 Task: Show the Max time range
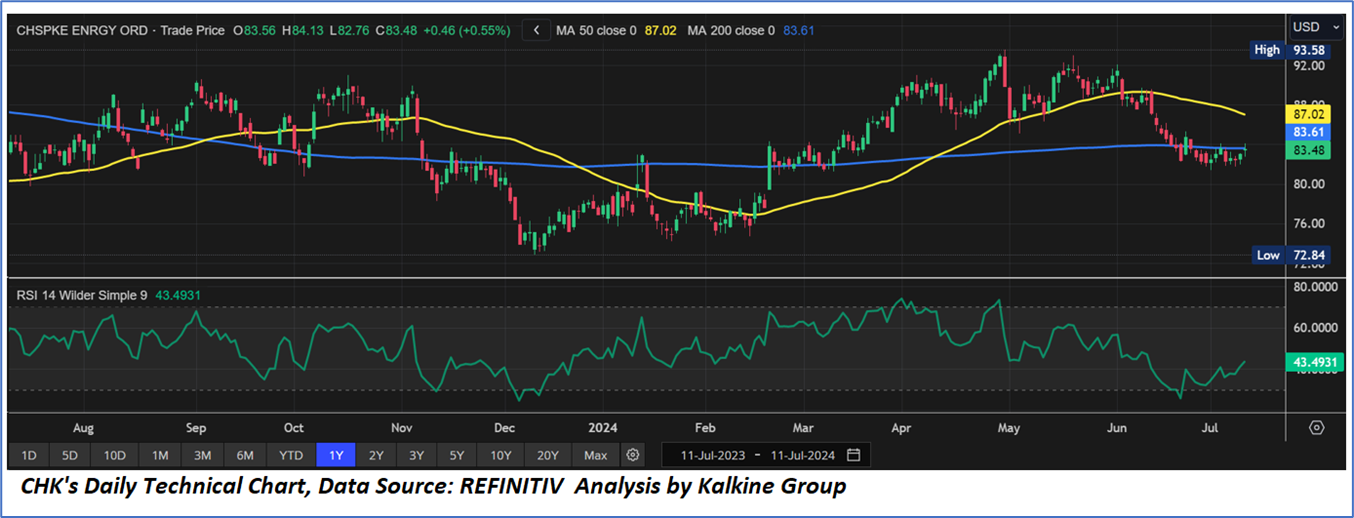pyautogui.click(x=595, y=455)
